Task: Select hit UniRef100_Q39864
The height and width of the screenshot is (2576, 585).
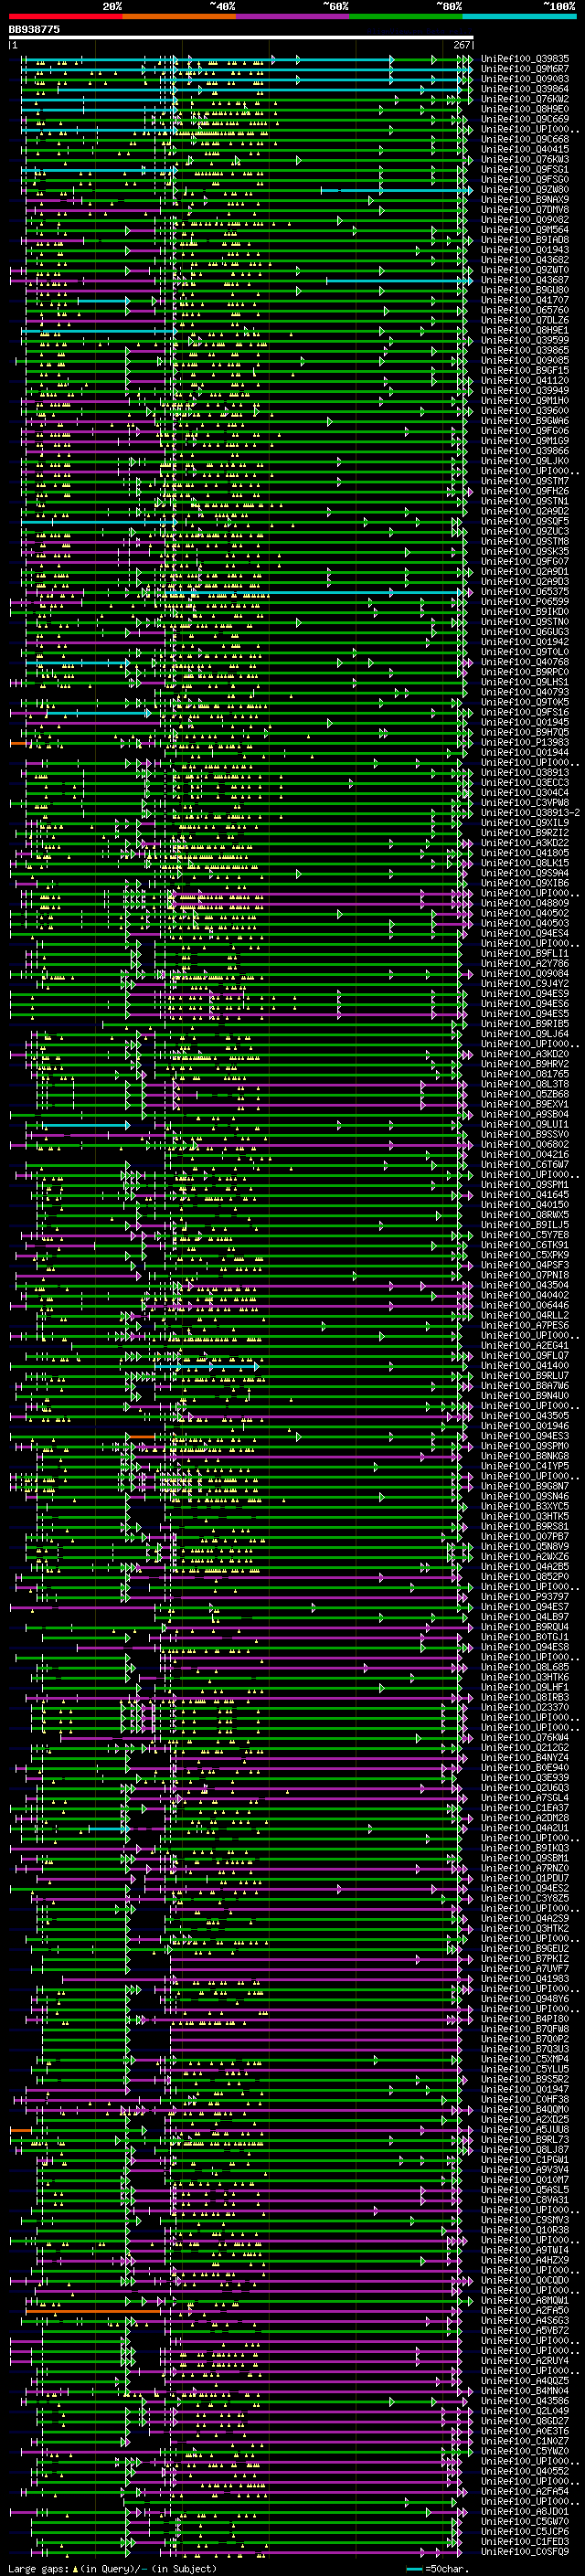Action: pyautogui.click(x=525, y=89)
